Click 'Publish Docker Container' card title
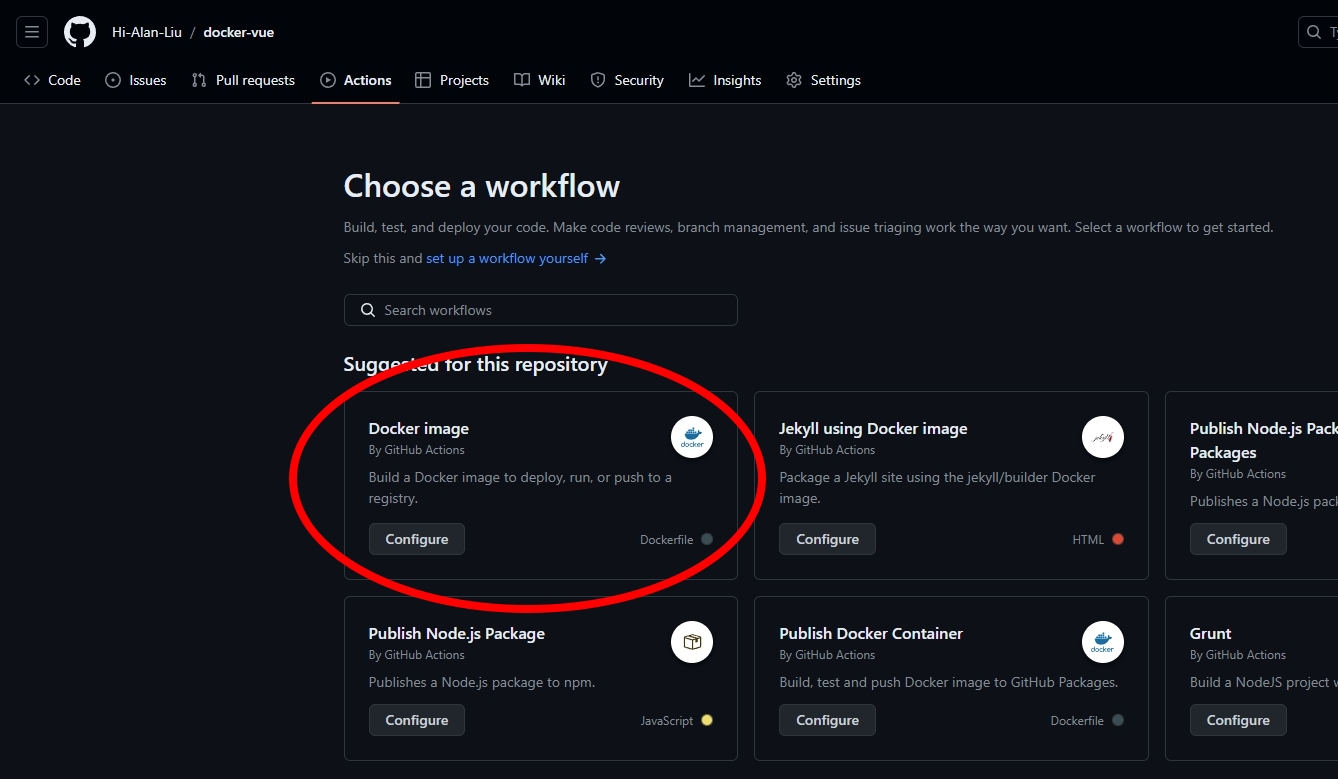The image size is (1338, 779). pos(871,633)
